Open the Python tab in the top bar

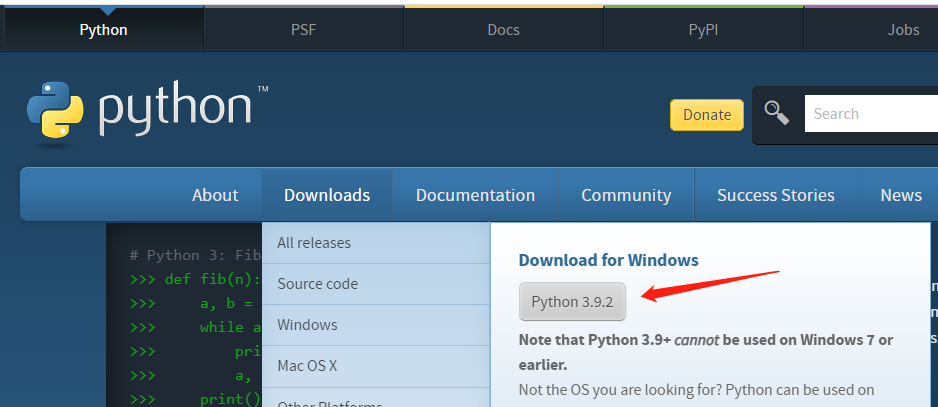coord(103,29)
